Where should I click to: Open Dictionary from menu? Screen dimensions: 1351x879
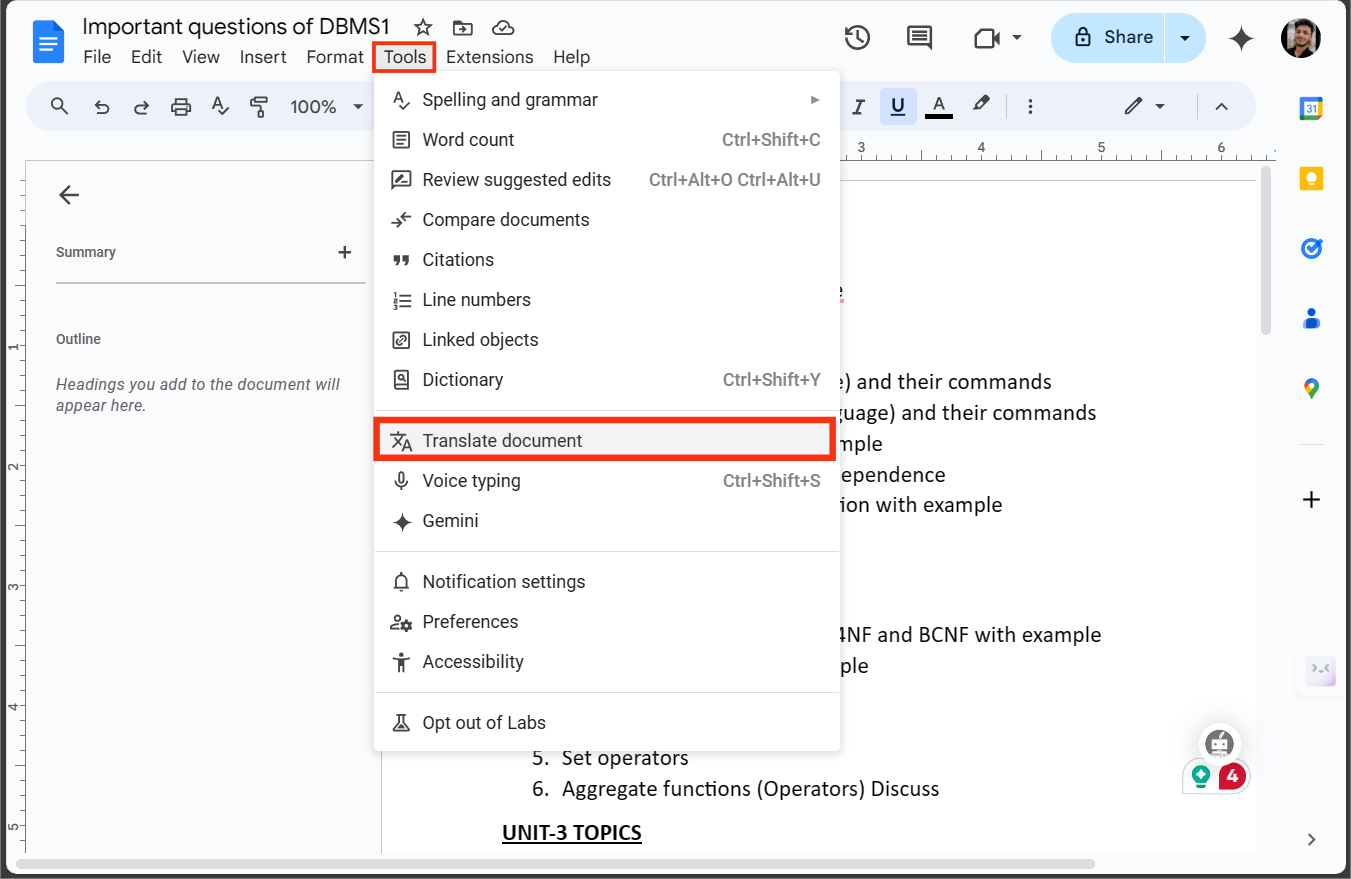pos(607,380)
